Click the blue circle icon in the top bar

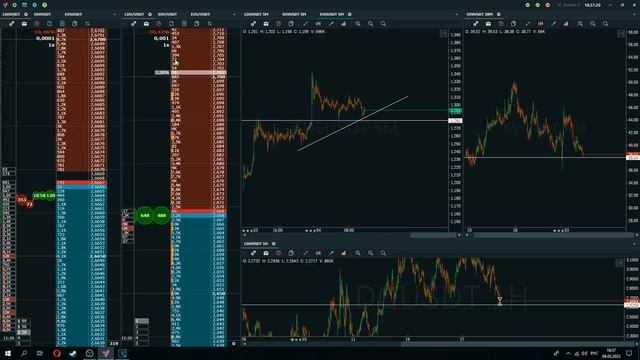coord(35,5)
